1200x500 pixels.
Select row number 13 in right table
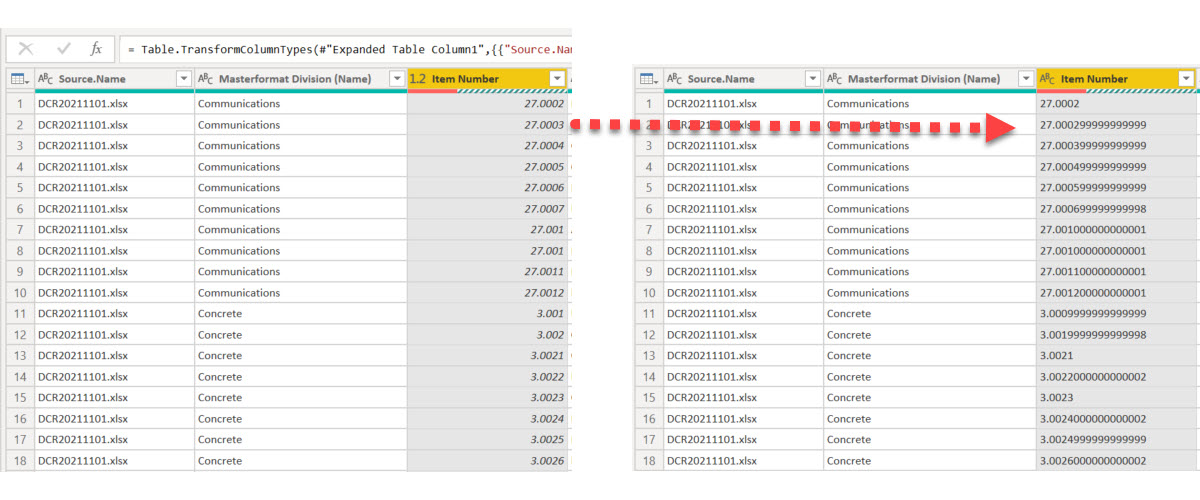pyautogui.click(x=648, y=356)
